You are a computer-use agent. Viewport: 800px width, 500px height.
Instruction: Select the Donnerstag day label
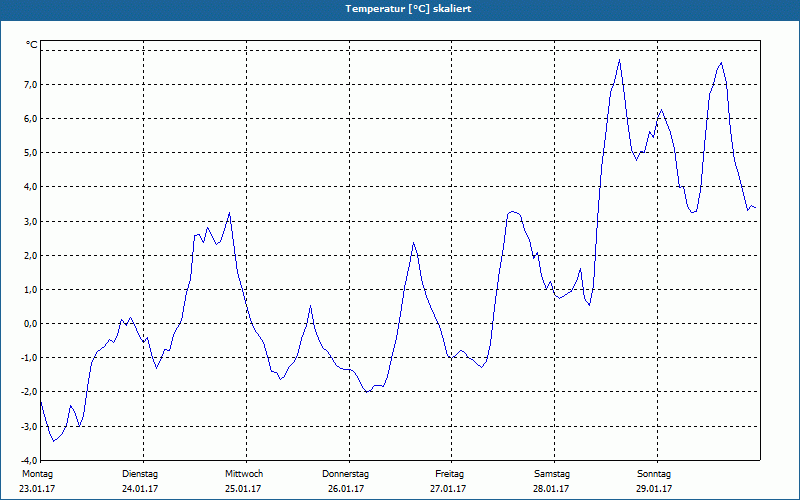pos(345,474)
